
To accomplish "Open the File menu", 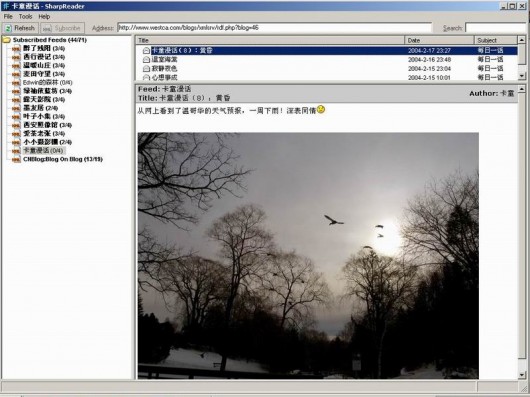I will [8, 17].
